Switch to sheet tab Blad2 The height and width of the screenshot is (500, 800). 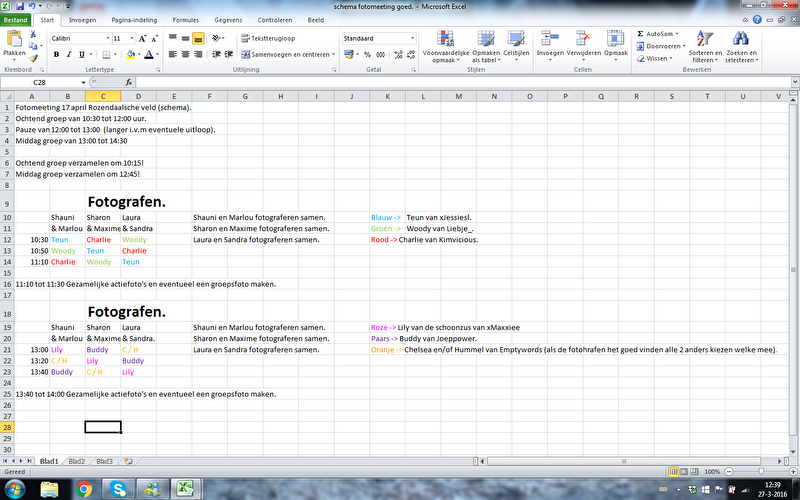[77, 461]
